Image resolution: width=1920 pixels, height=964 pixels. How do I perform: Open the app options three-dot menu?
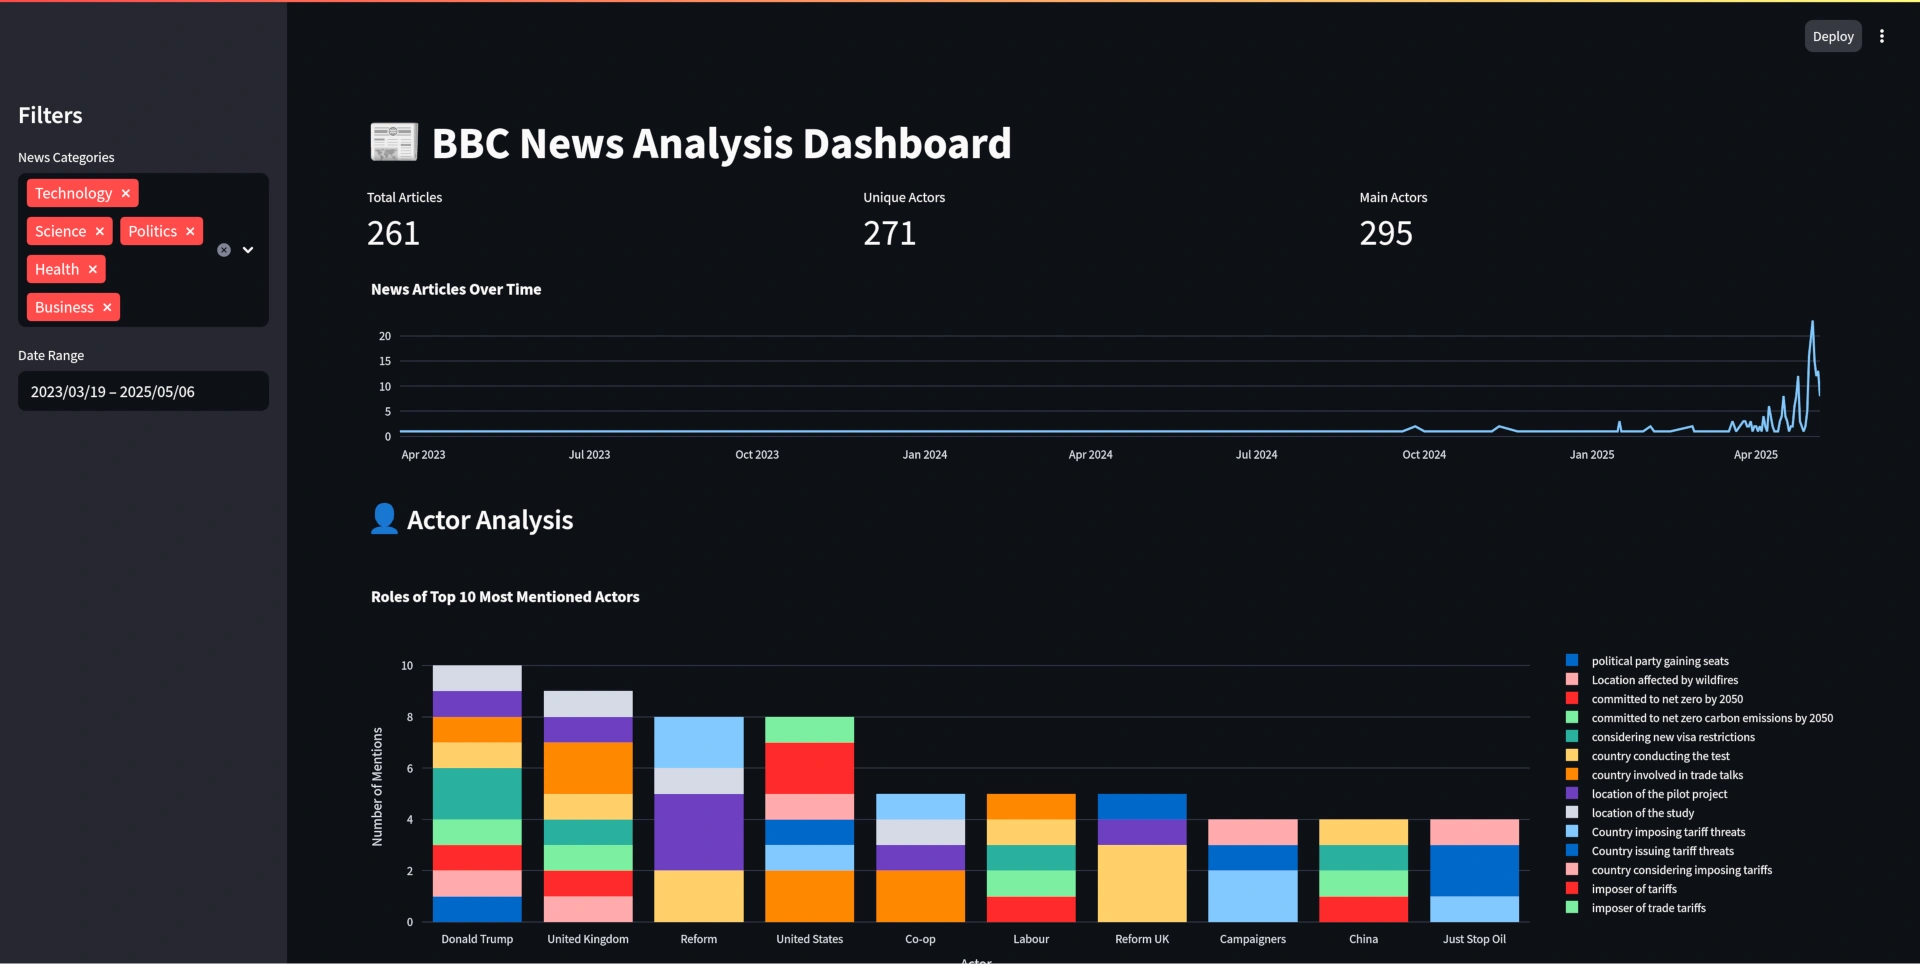pyautogui.click(x=1882, y=36)
